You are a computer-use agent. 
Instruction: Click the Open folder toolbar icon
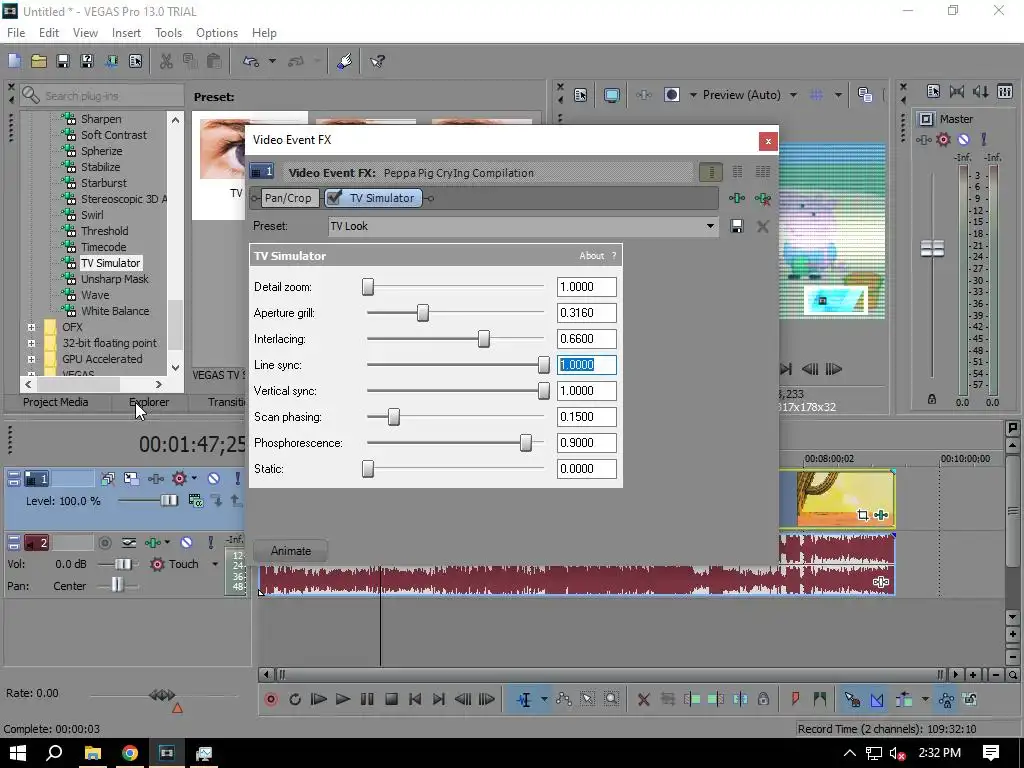click(x=39, y=61)
